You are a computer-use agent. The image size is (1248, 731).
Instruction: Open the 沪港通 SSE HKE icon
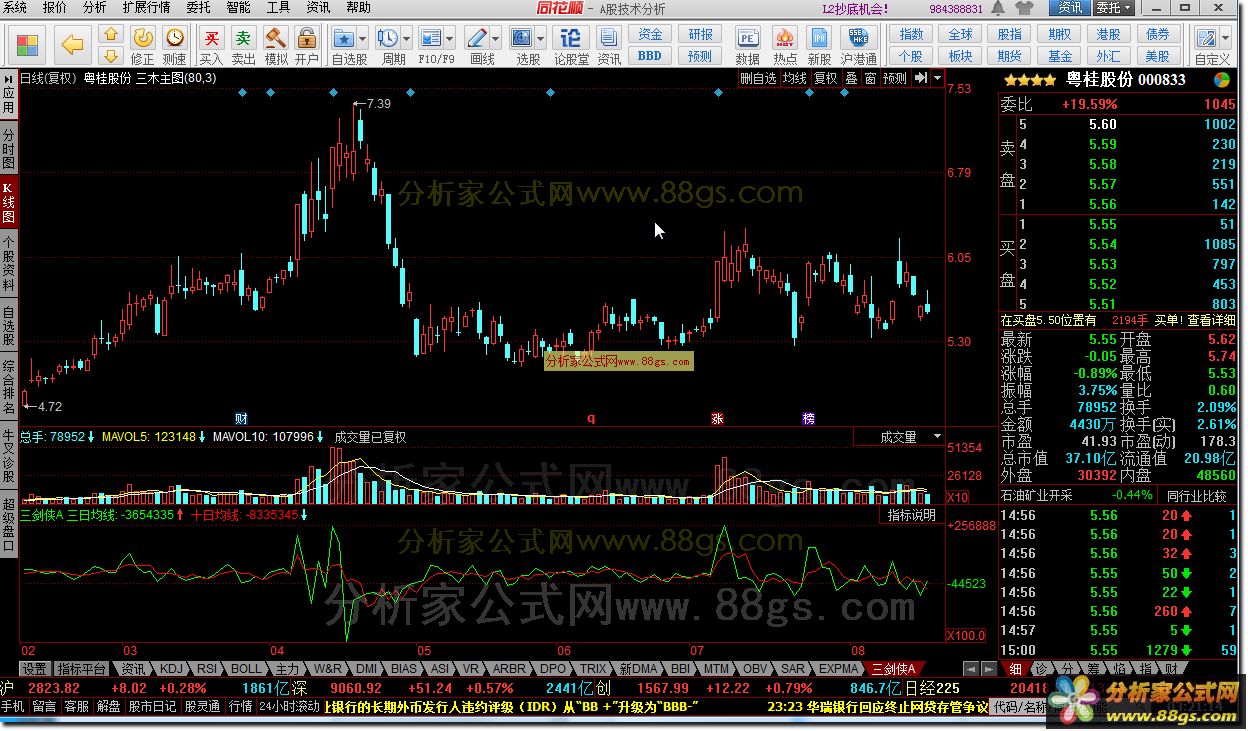coord(857,39)
